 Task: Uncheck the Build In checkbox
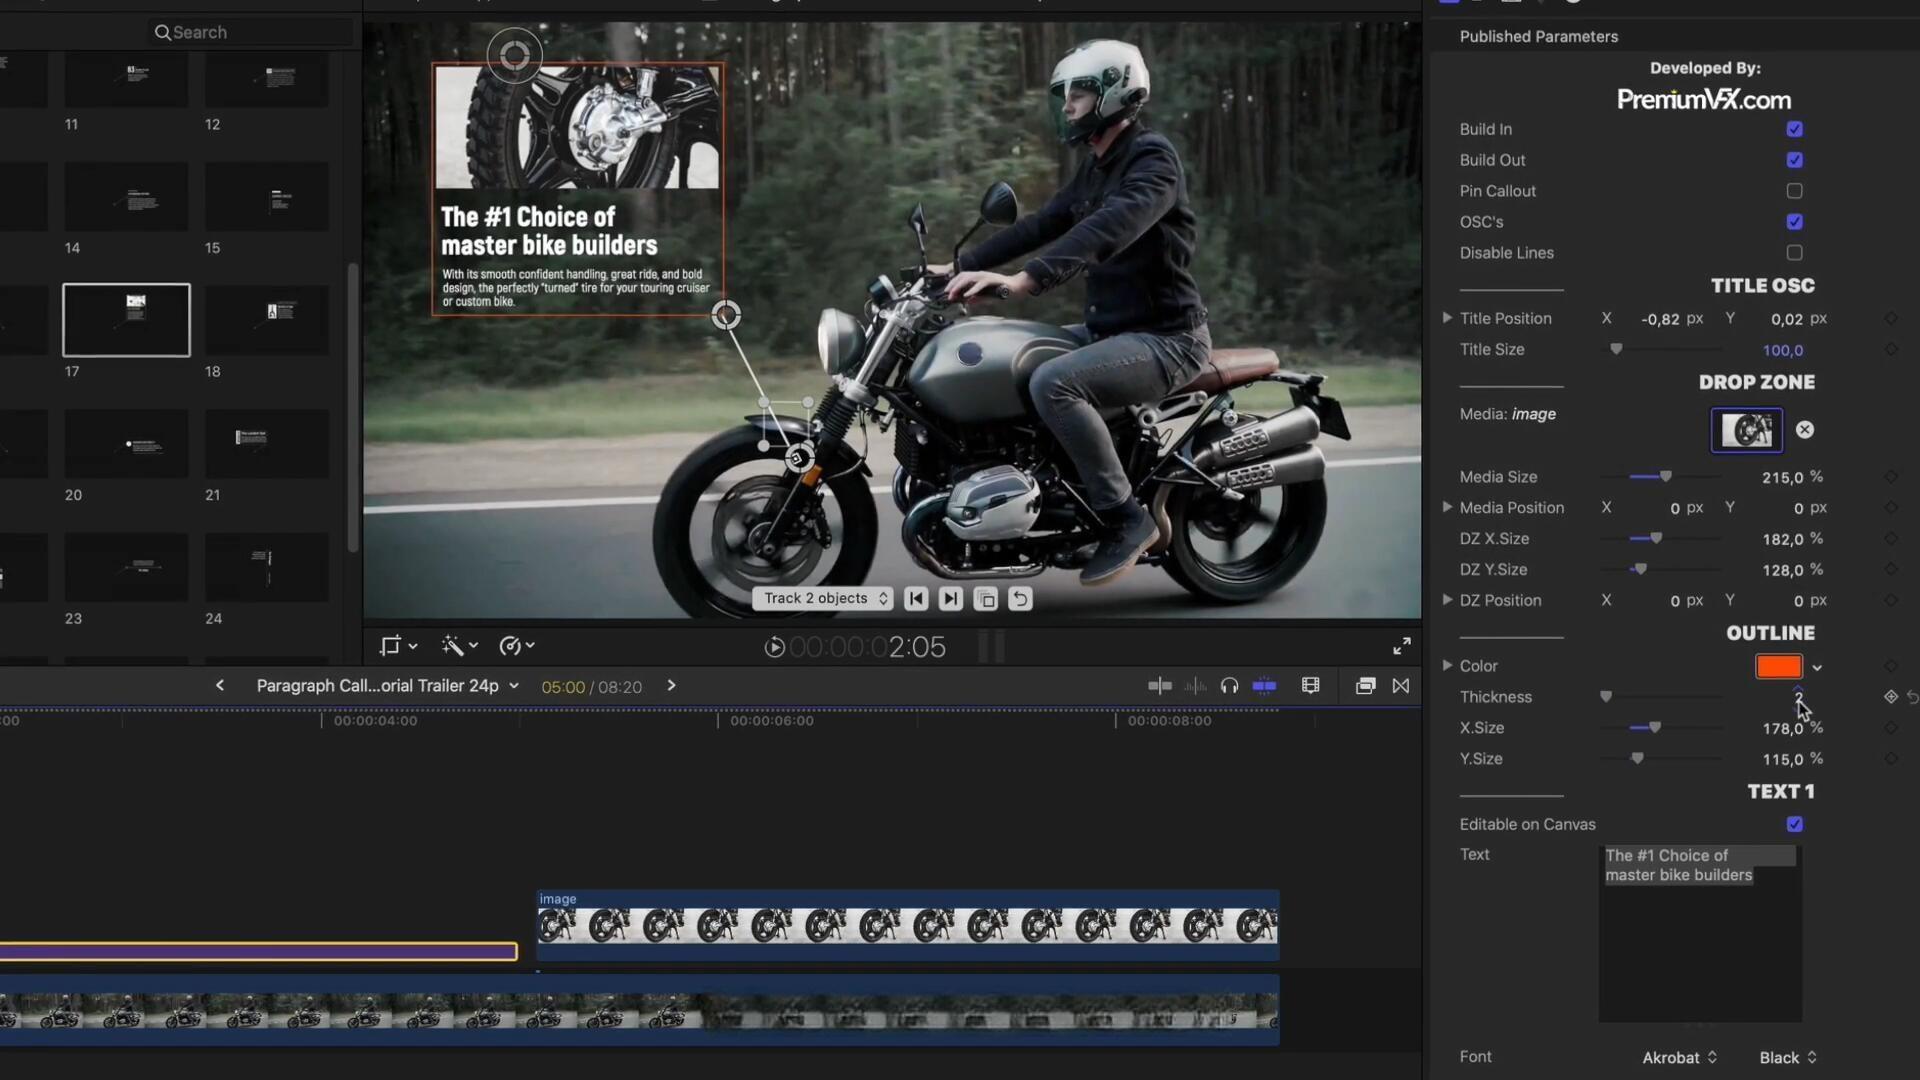1794,129
